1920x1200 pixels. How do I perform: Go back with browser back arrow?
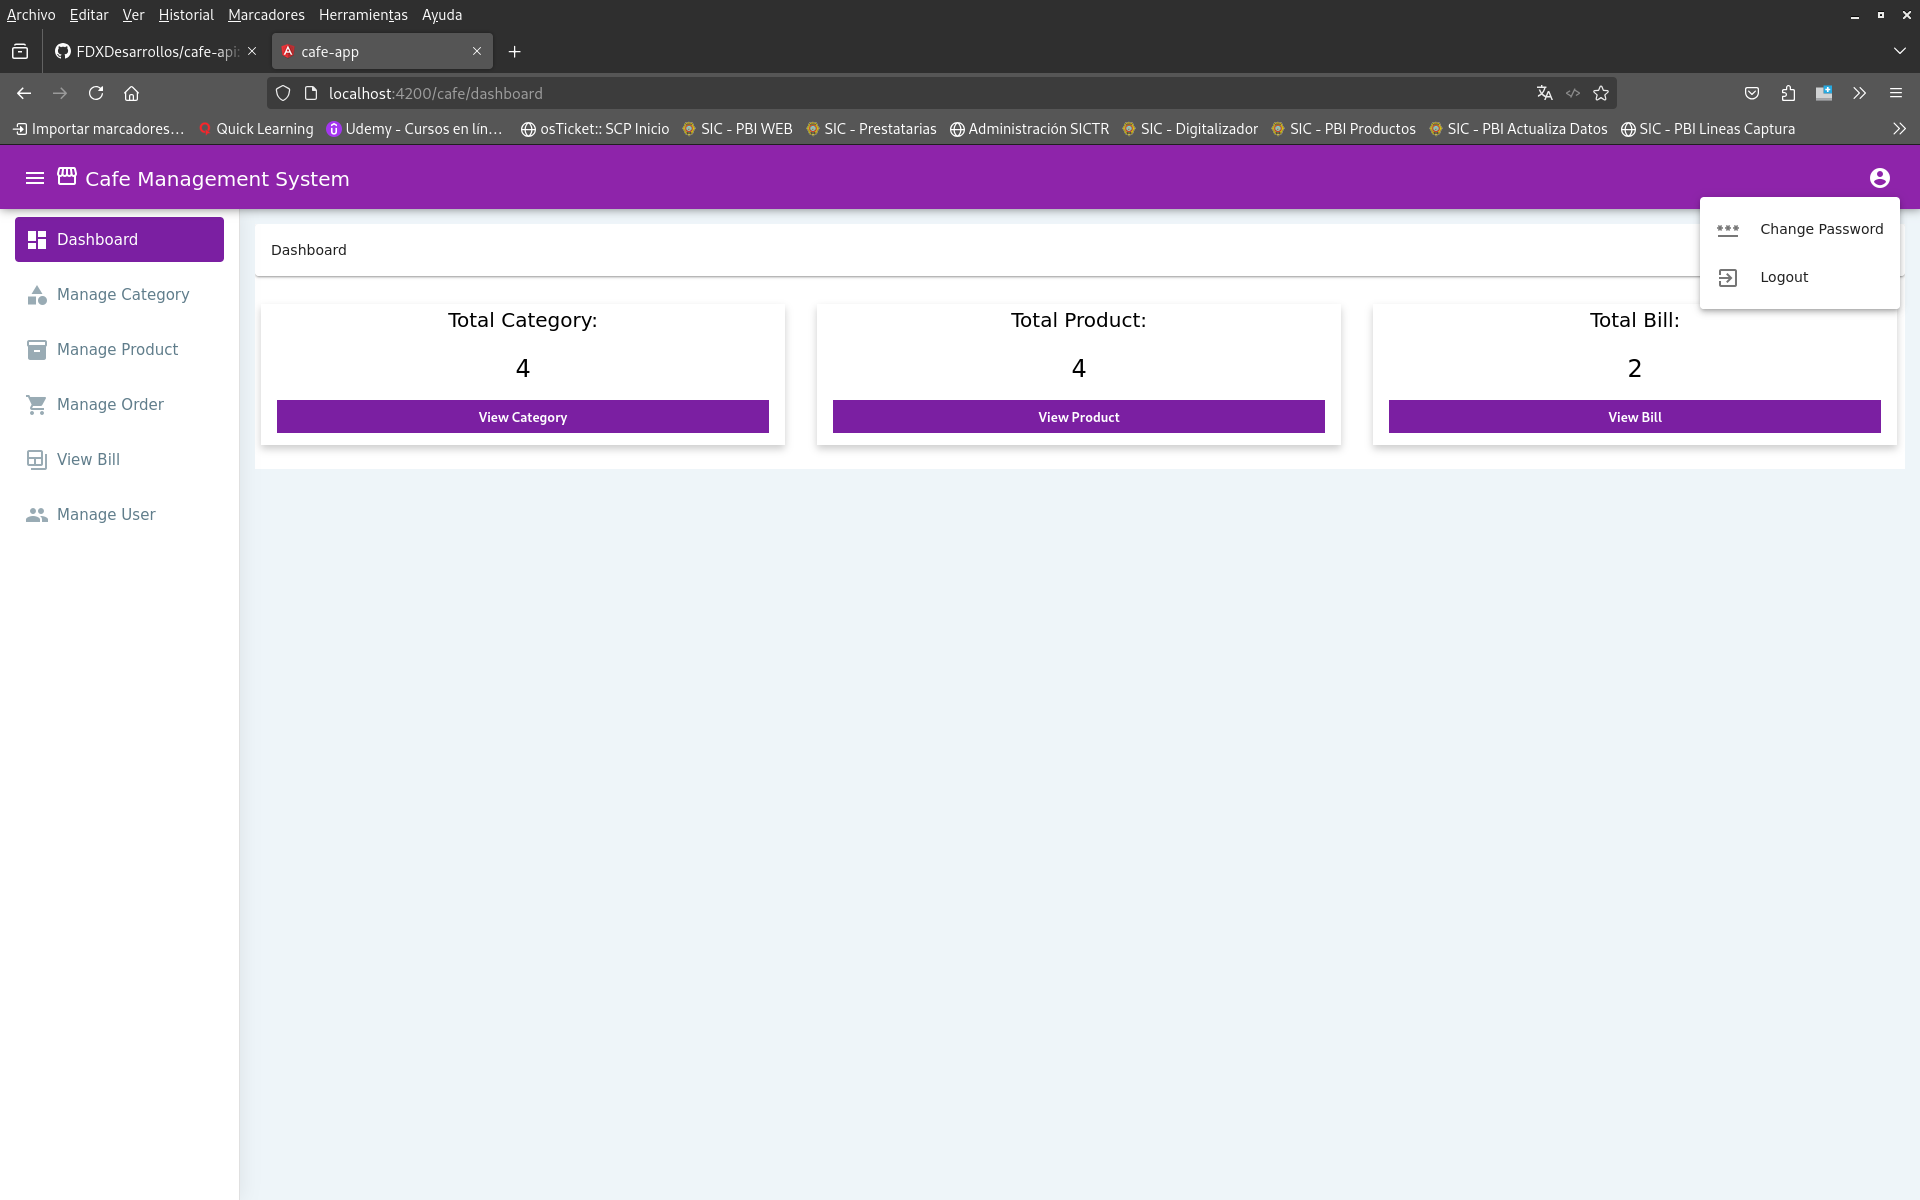coord(24,93)
